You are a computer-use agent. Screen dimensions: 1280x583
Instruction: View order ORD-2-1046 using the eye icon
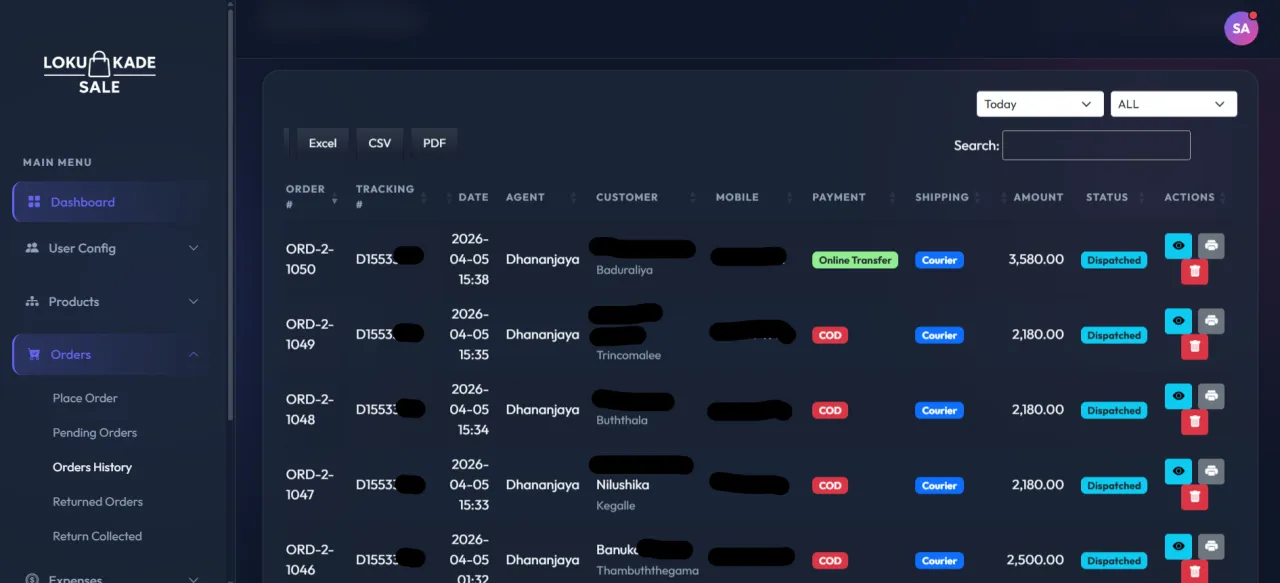coord(1178,546)
